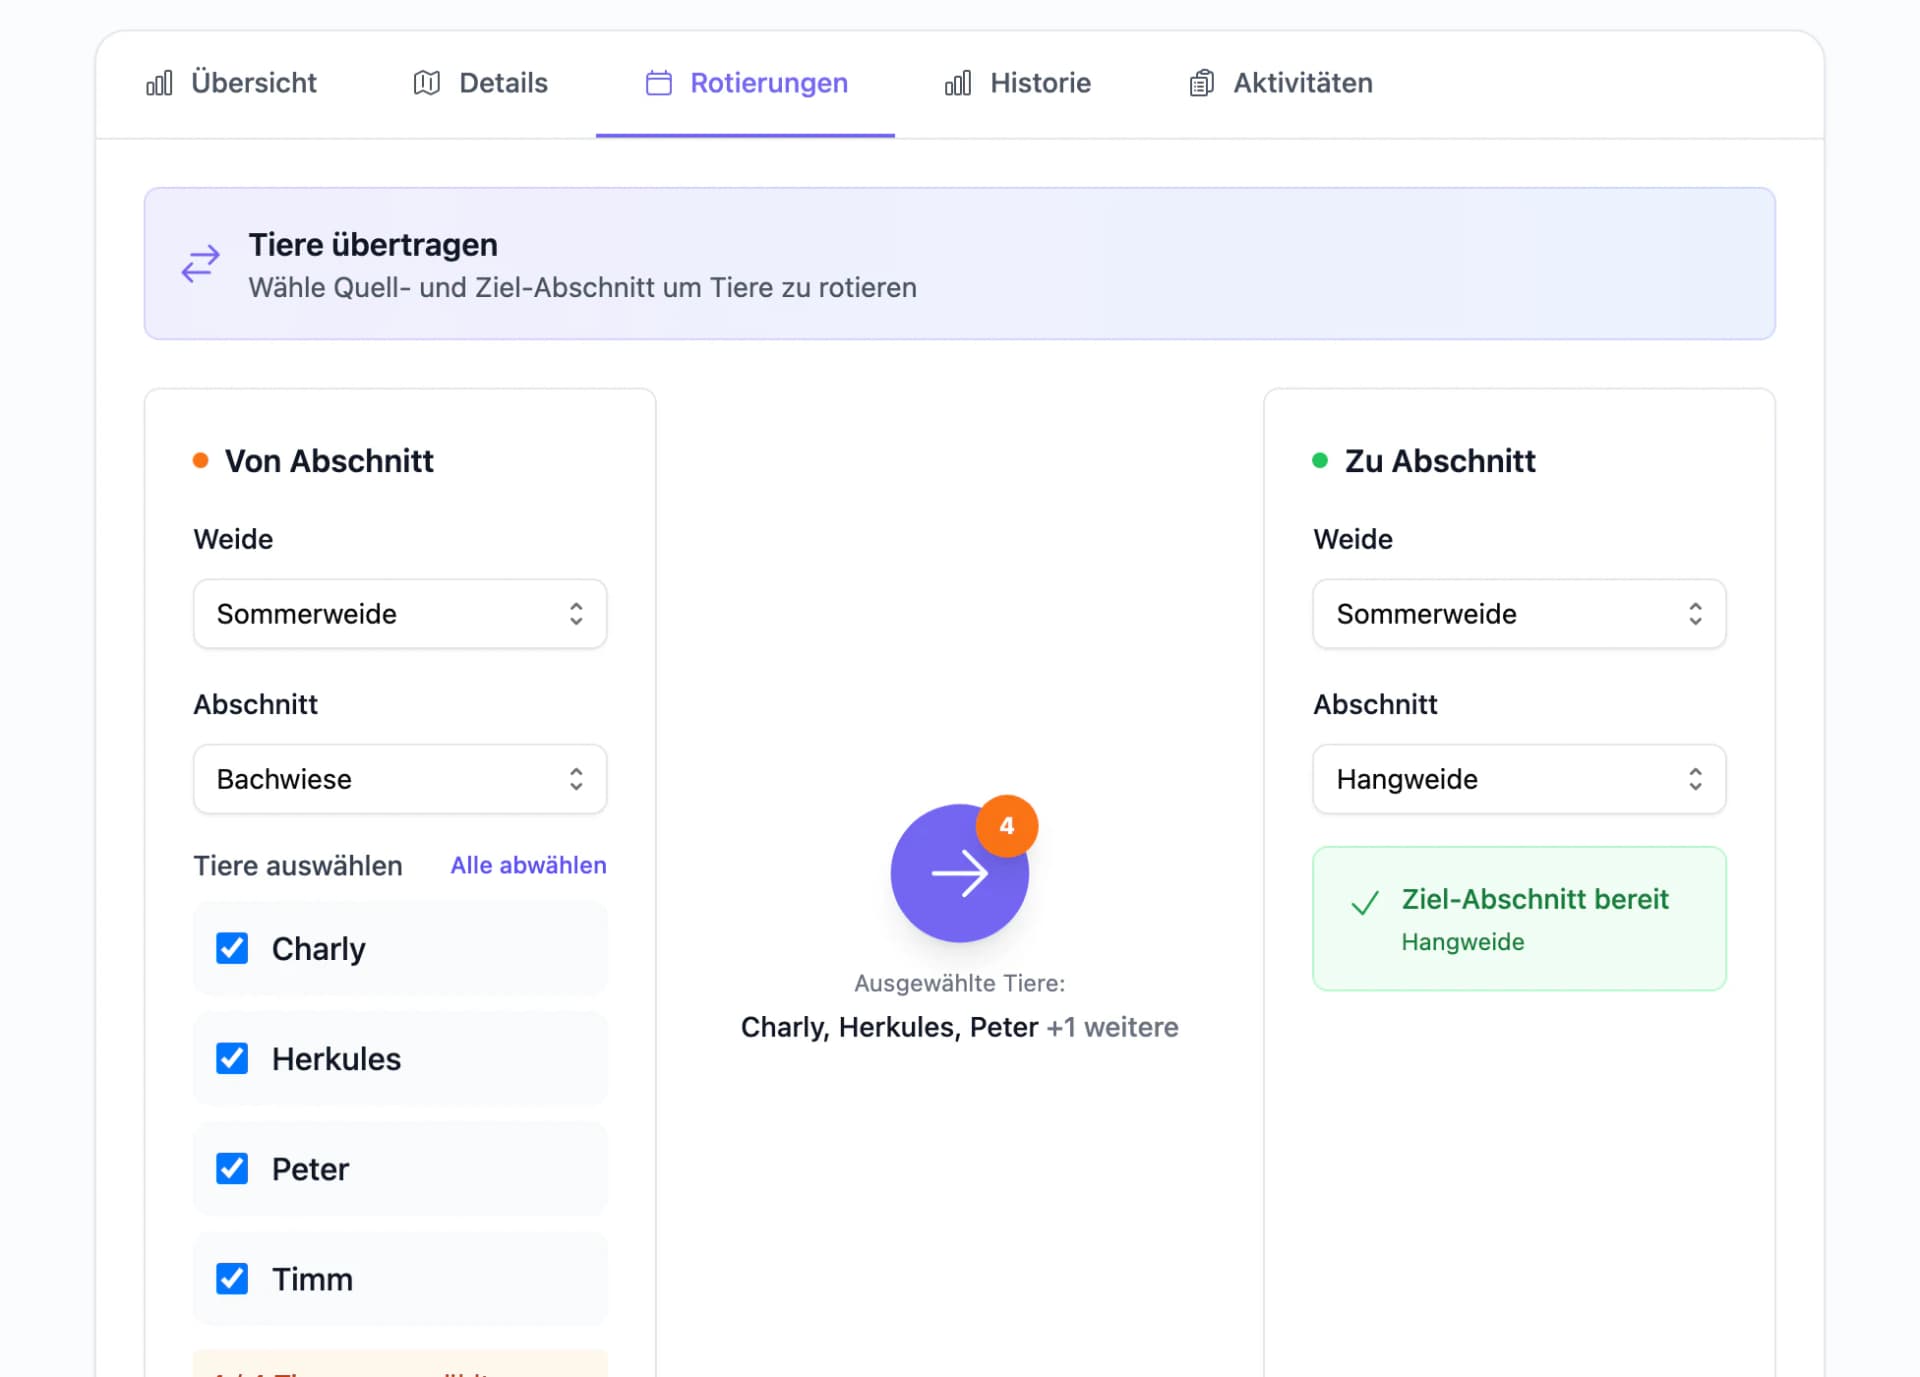Click the 'Von Abschnitt' heading
The image size is (1920, 1377).
pyautogui.click(x=329, y=461)
